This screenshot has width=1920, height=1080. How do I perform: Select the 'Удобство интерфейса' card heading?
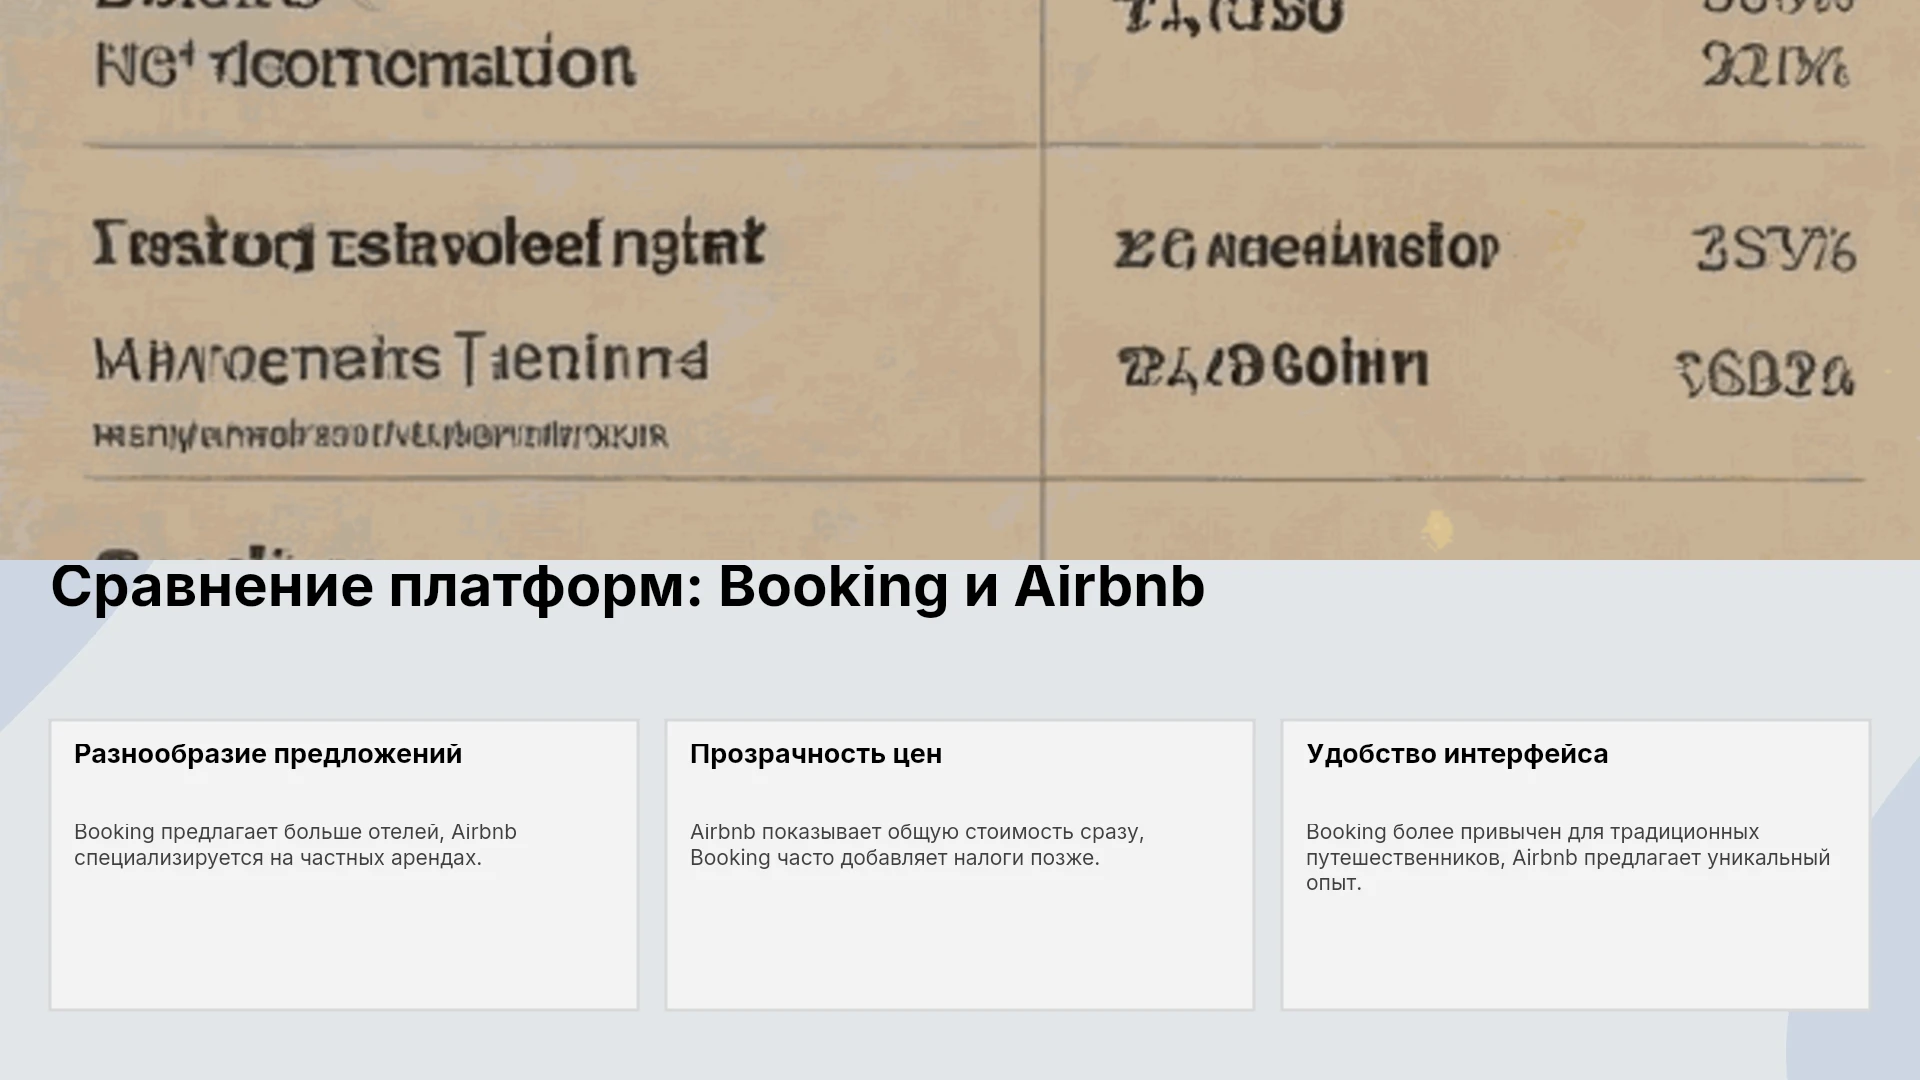coord(1457,754)
